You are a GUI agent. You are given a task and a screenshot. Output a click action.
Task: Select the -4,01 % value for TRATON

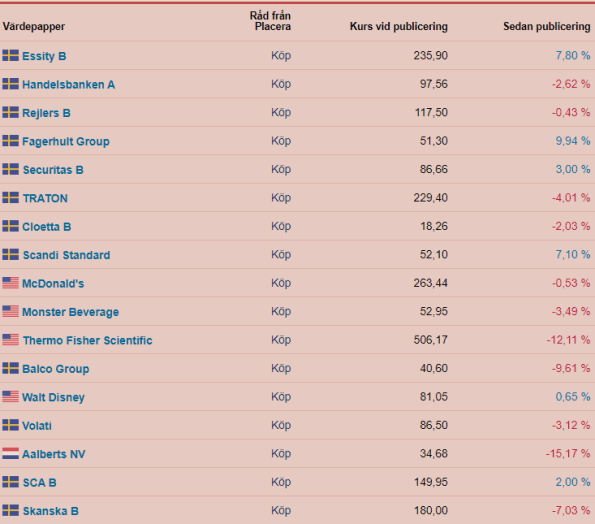click(x=571, y=198)
